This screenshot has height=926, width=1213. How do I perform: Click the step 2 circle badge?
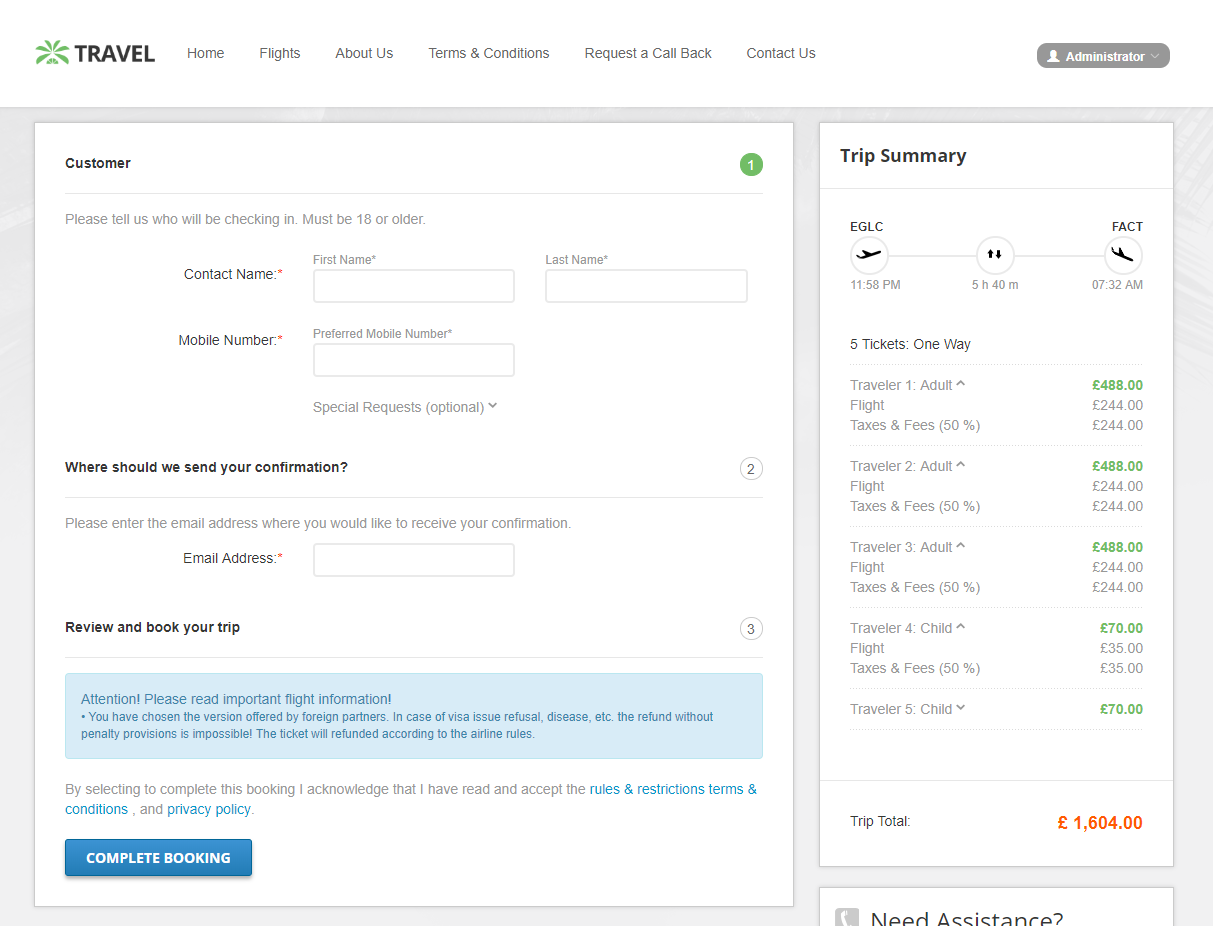tap(751, 469)
